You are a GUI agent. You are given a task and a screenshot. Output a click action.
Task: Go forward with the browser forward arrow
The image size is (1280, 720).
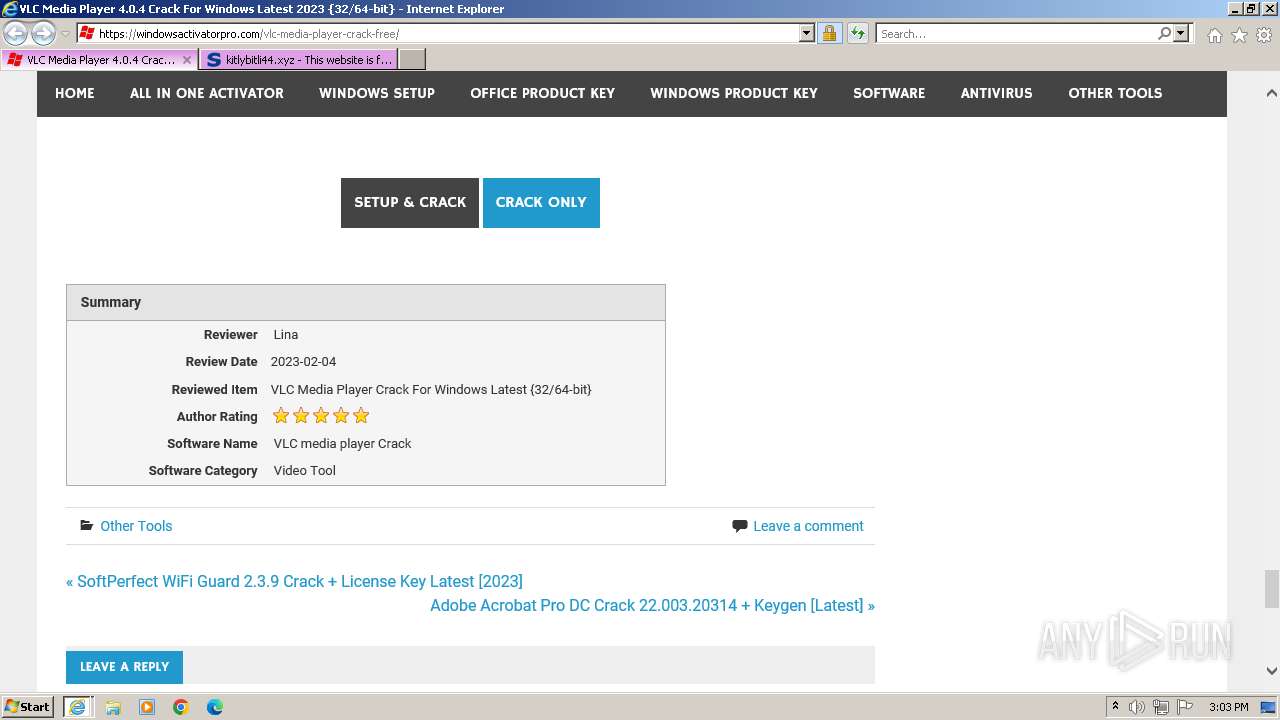click(x=43, y=34)
